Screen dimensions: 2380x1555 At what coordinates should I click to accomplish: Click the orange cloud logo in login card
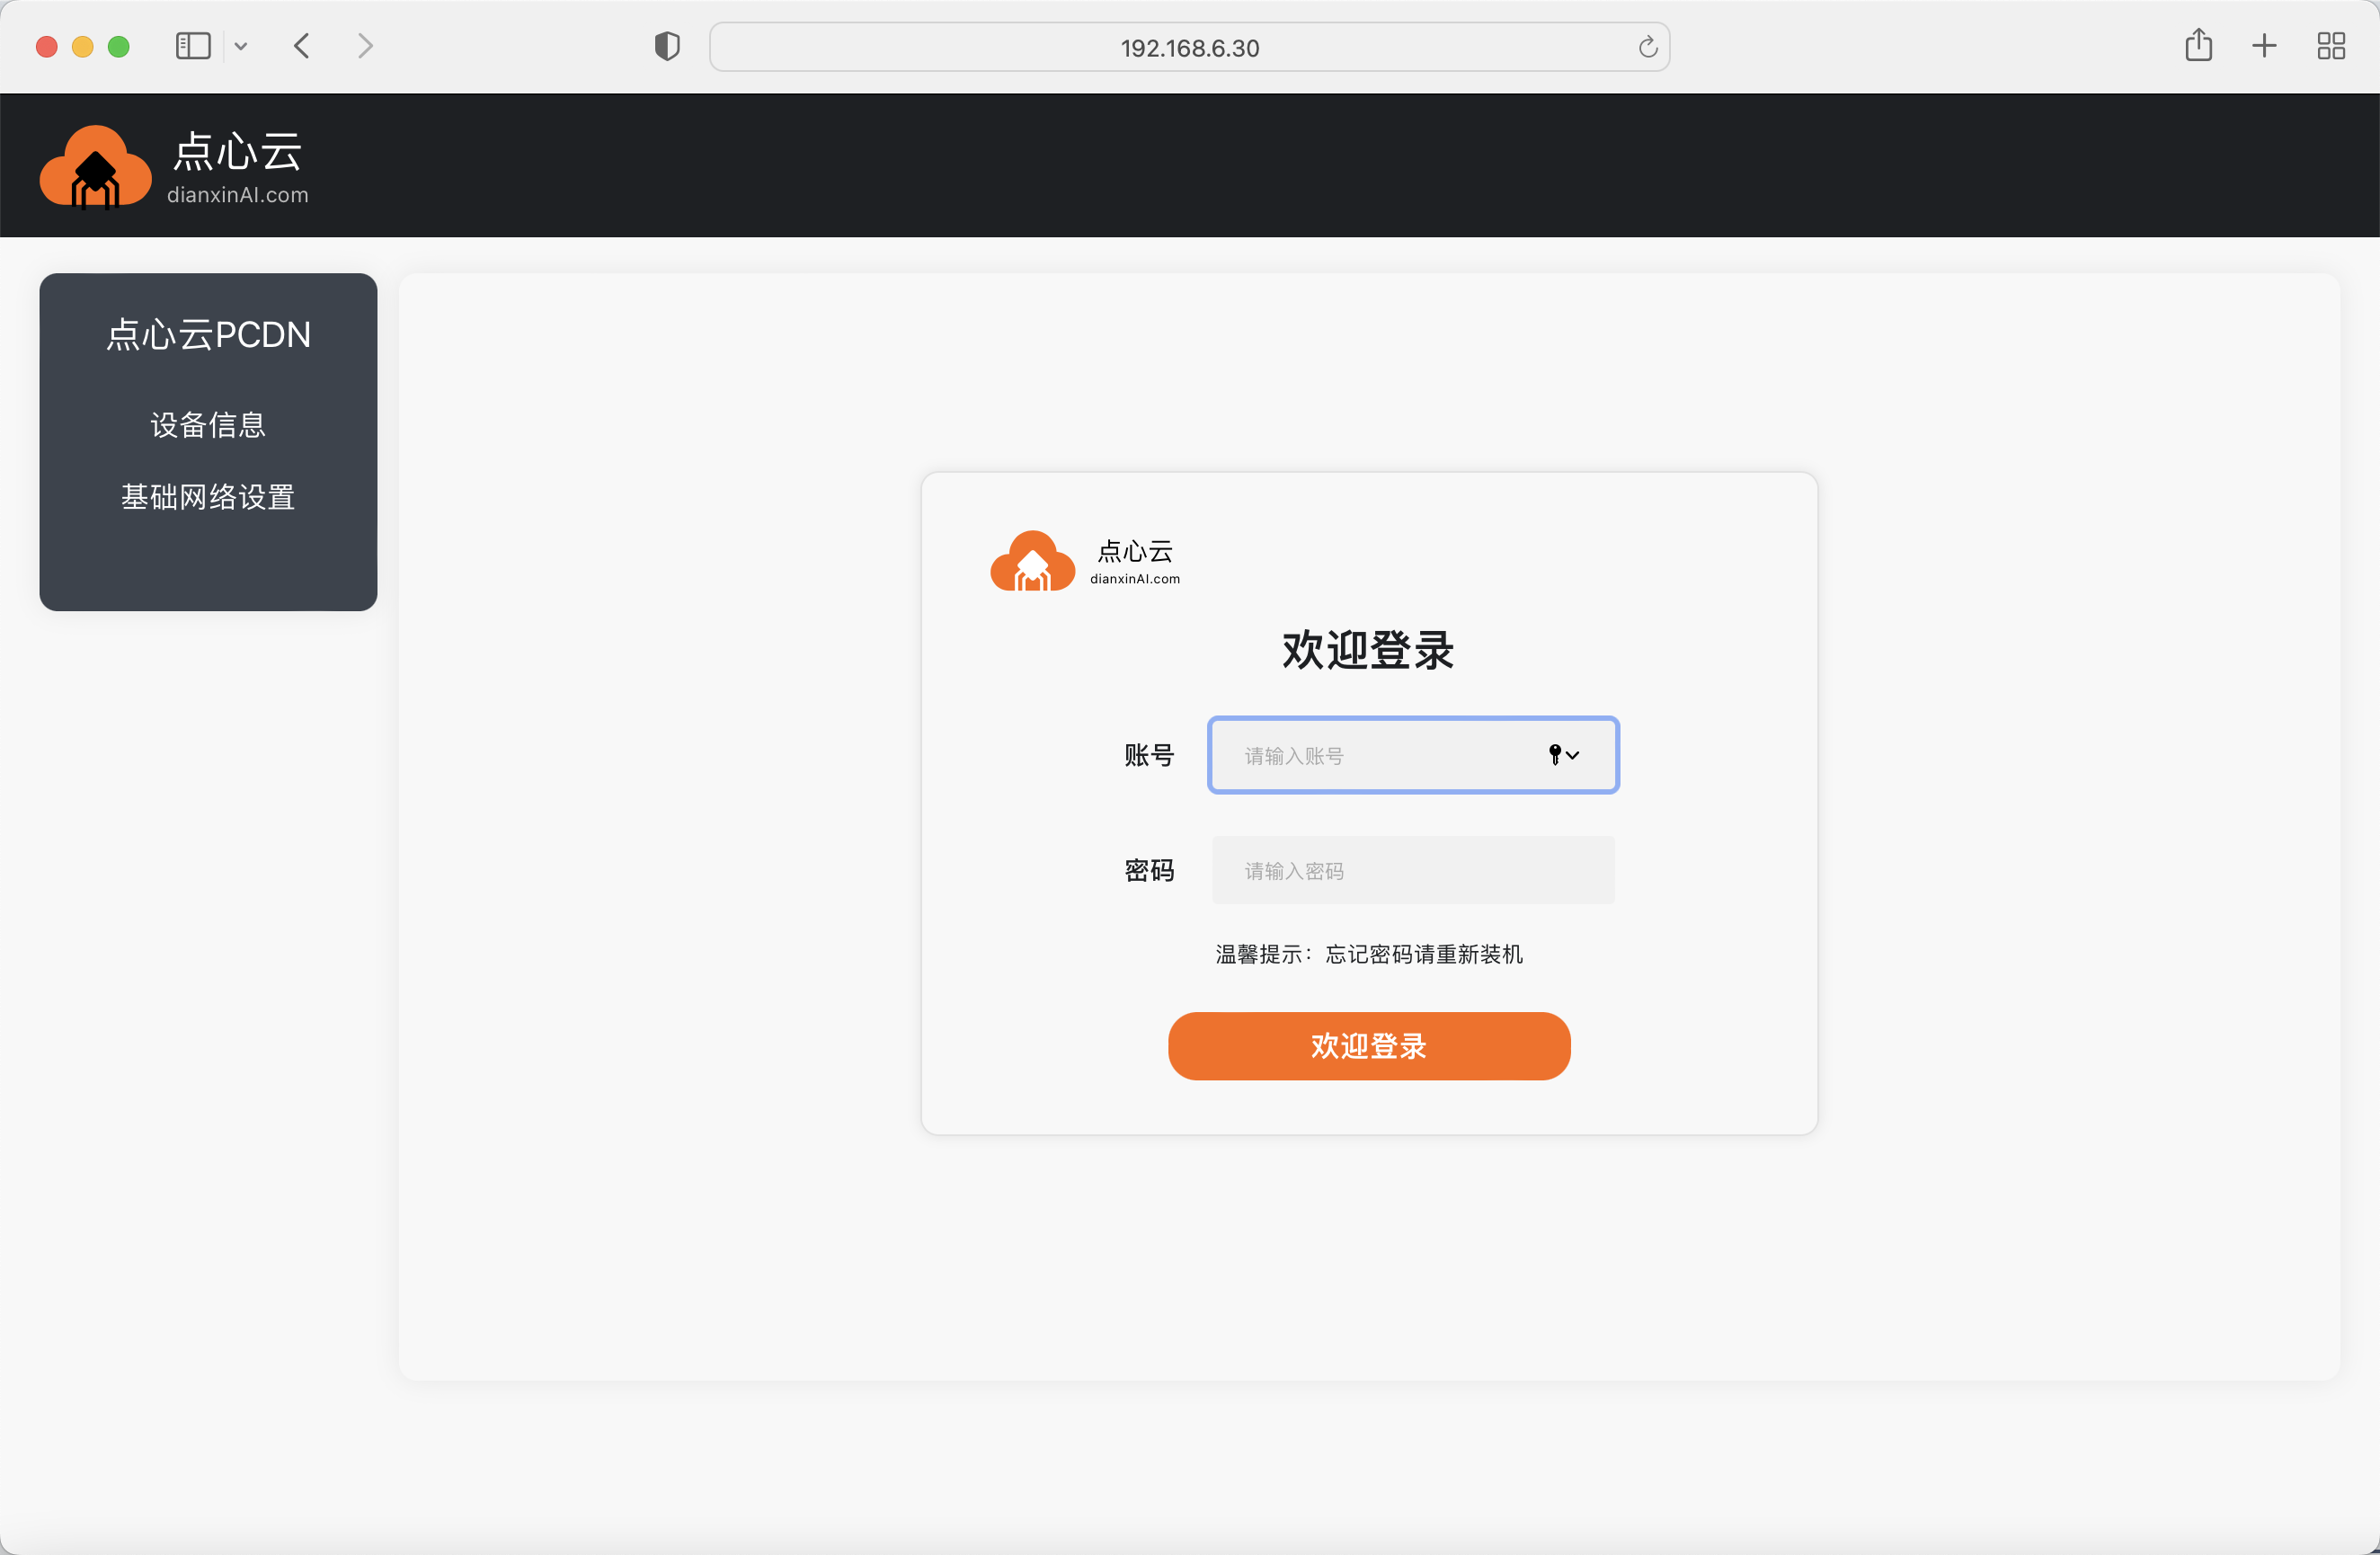(1032, 561)
